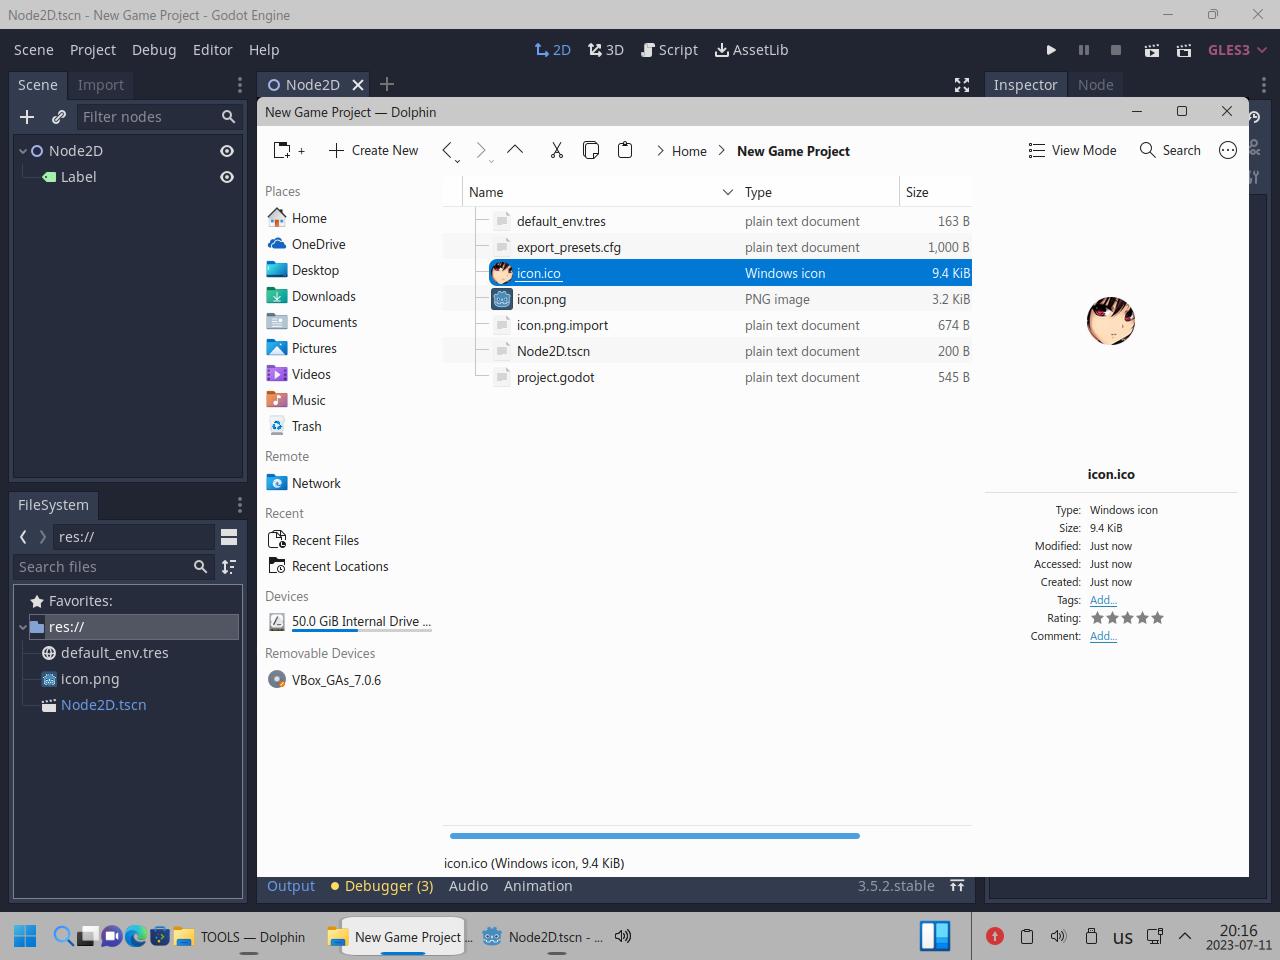Set the five-star rating for icon.ico

pyautogui.click(x=1157, y=618)
